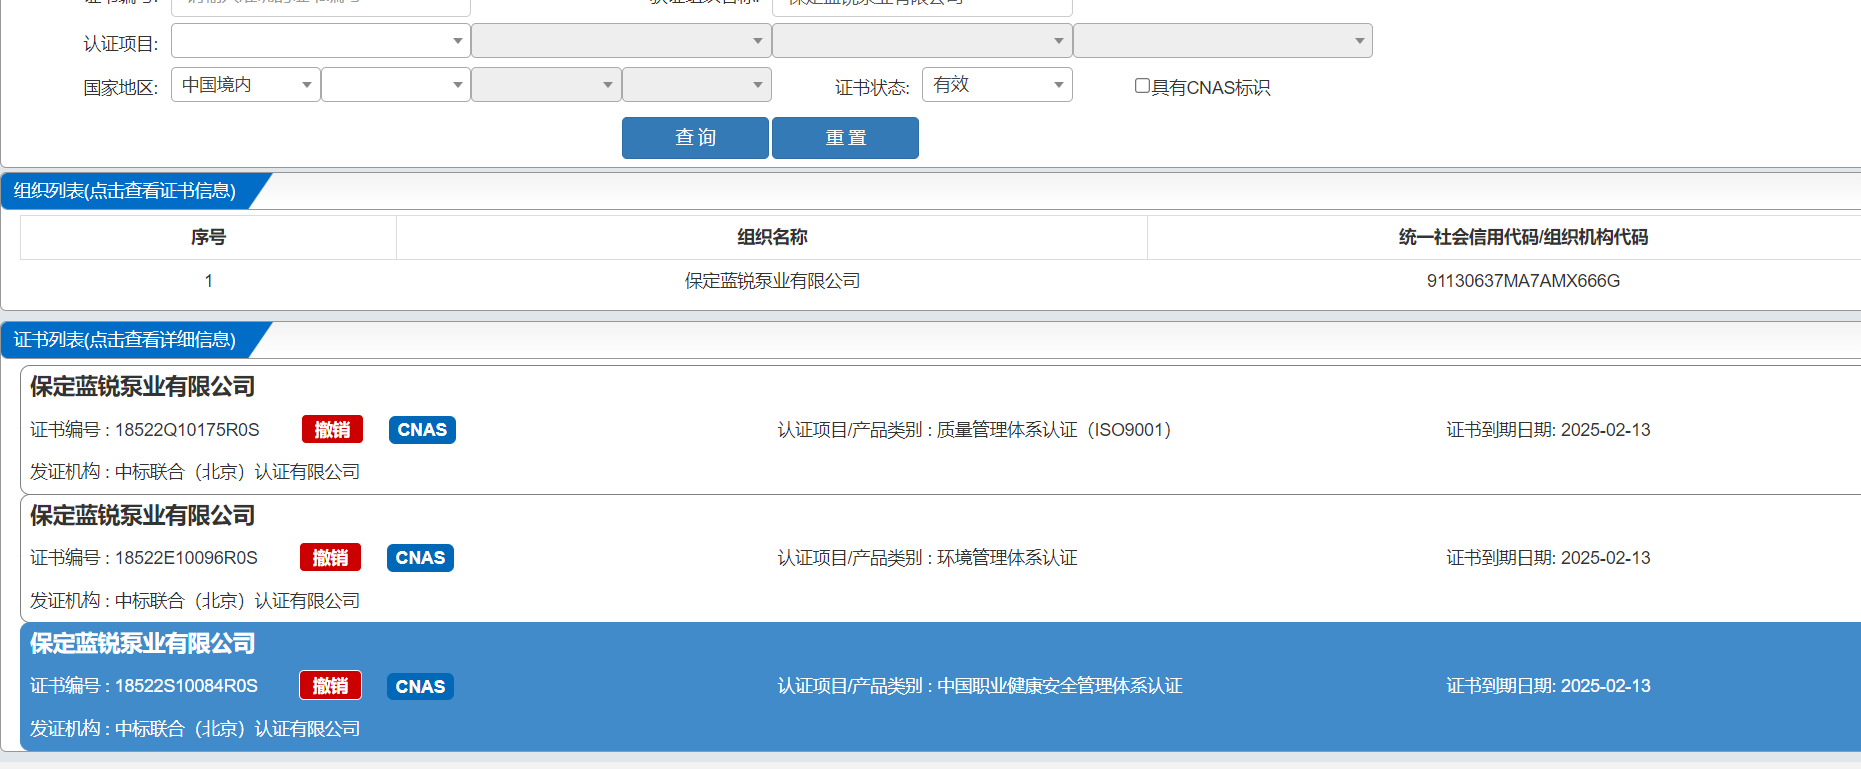
Task: Click CNAS badge on certificate 18522S10084R0S
Action: (420, 686)
